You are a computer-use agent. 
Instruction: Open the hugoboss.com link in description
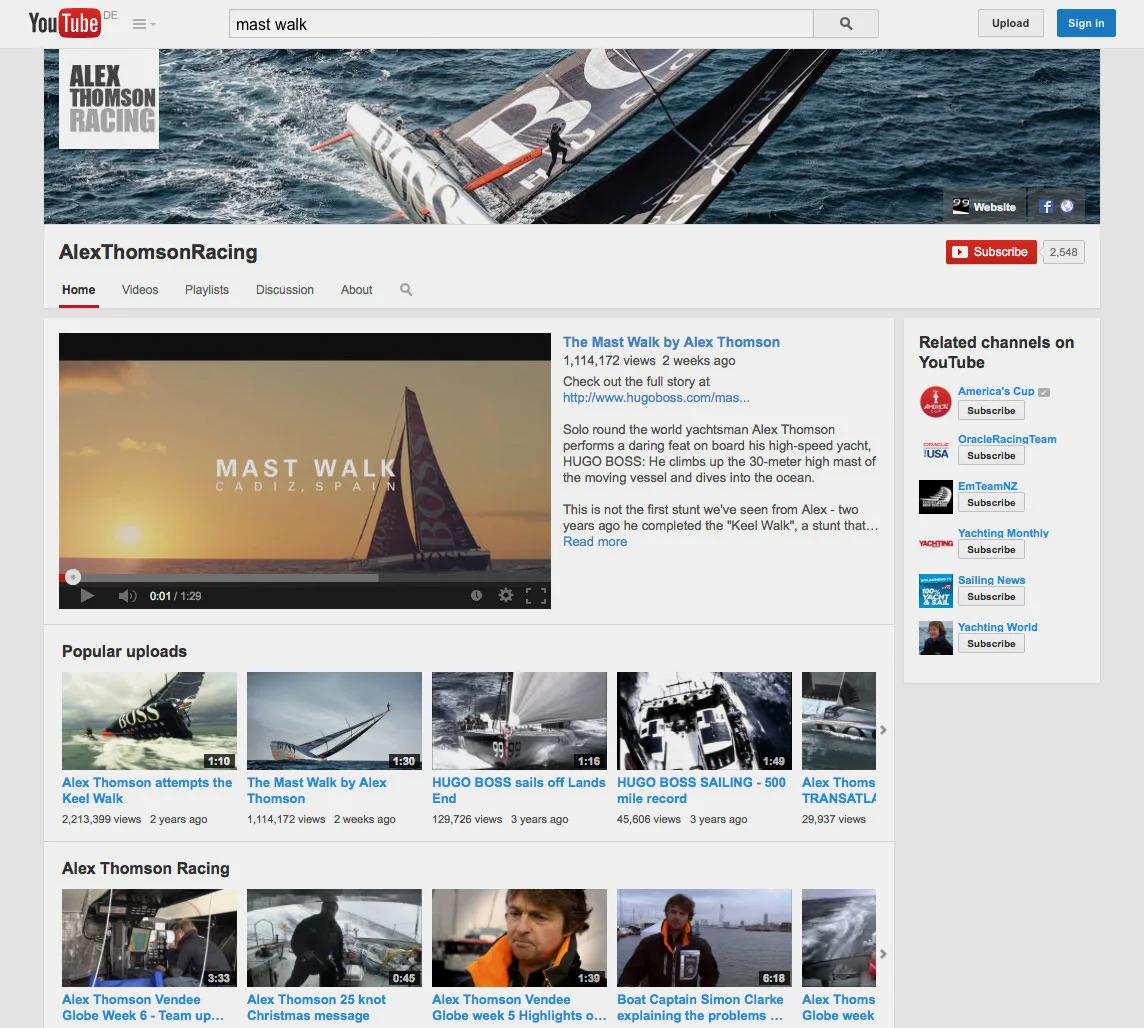[x=656, y=398]
